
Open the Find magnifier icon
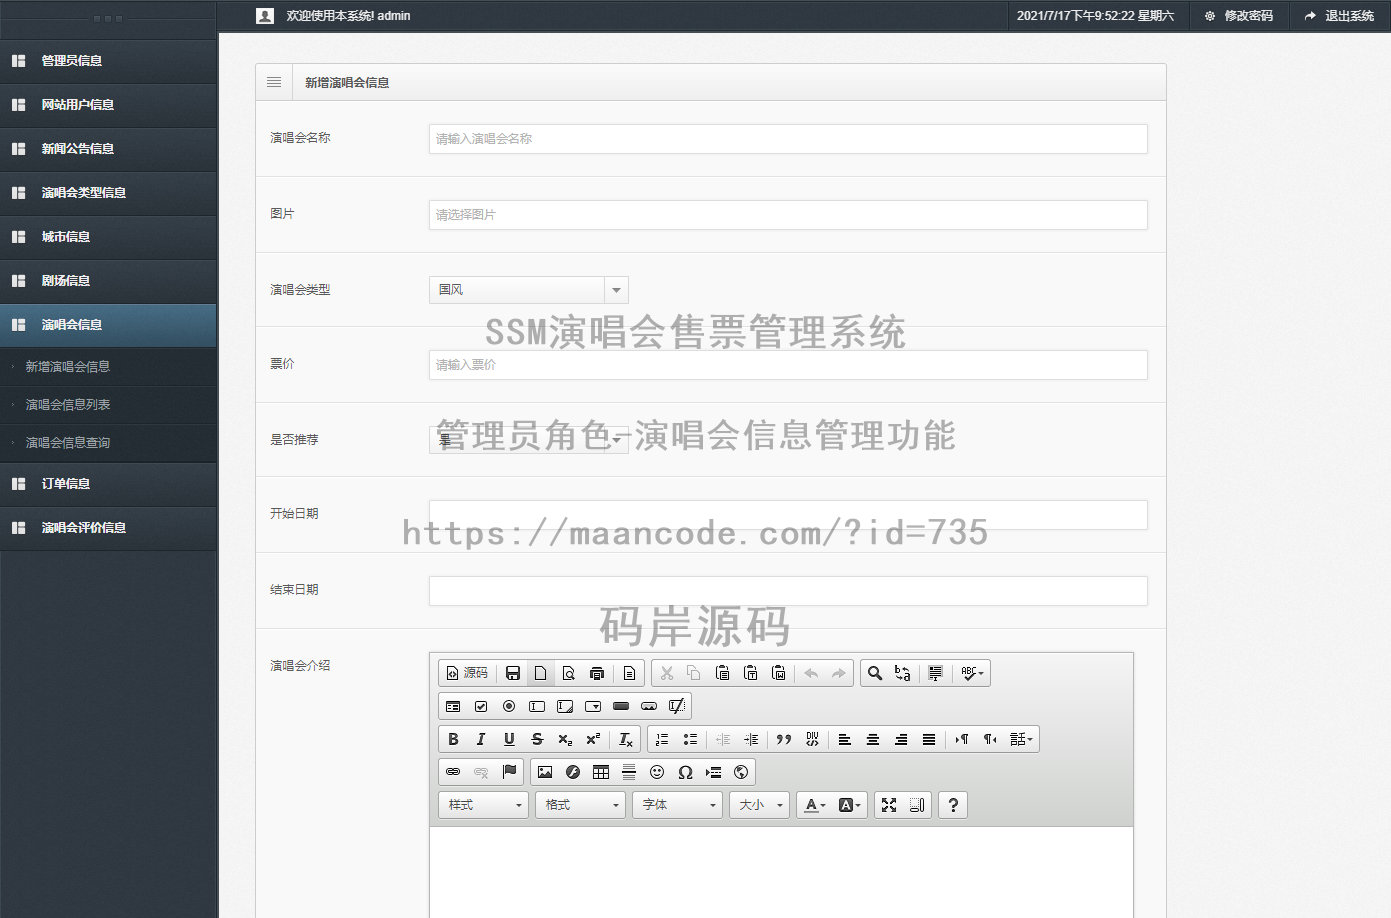pos(875,673)
